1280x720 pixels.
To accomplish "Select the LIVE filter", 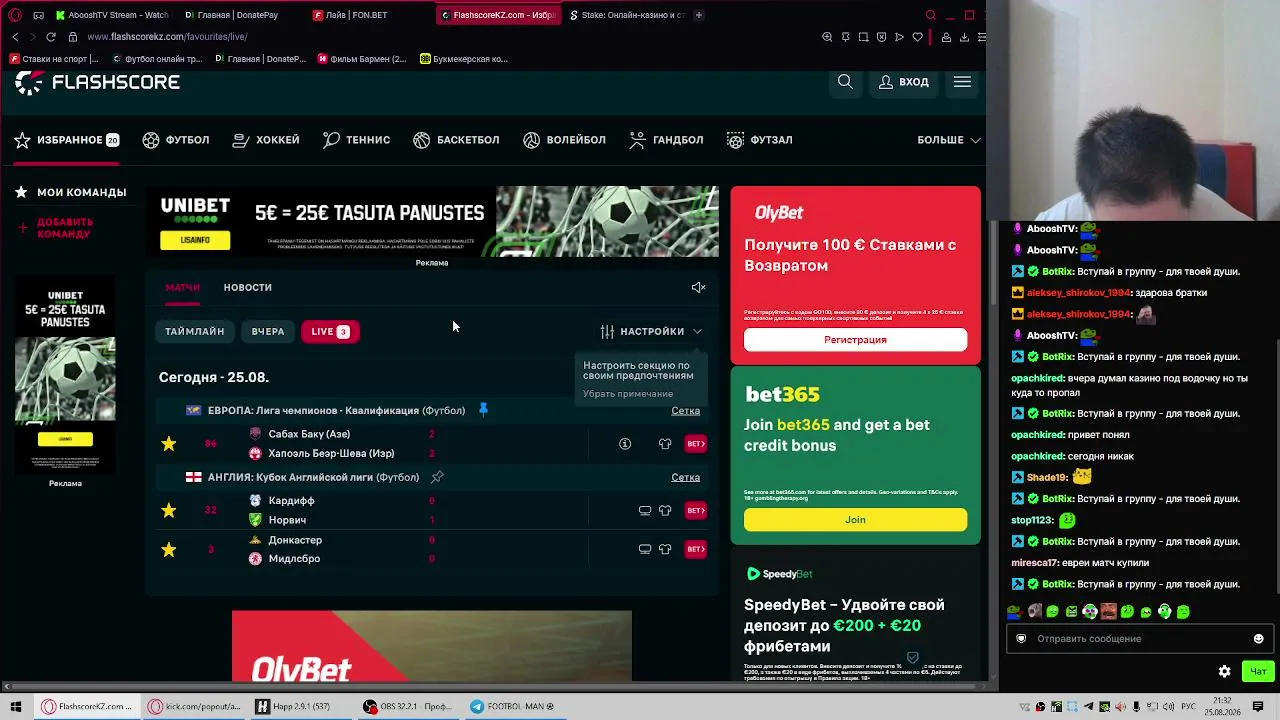I will coord(330,331).
